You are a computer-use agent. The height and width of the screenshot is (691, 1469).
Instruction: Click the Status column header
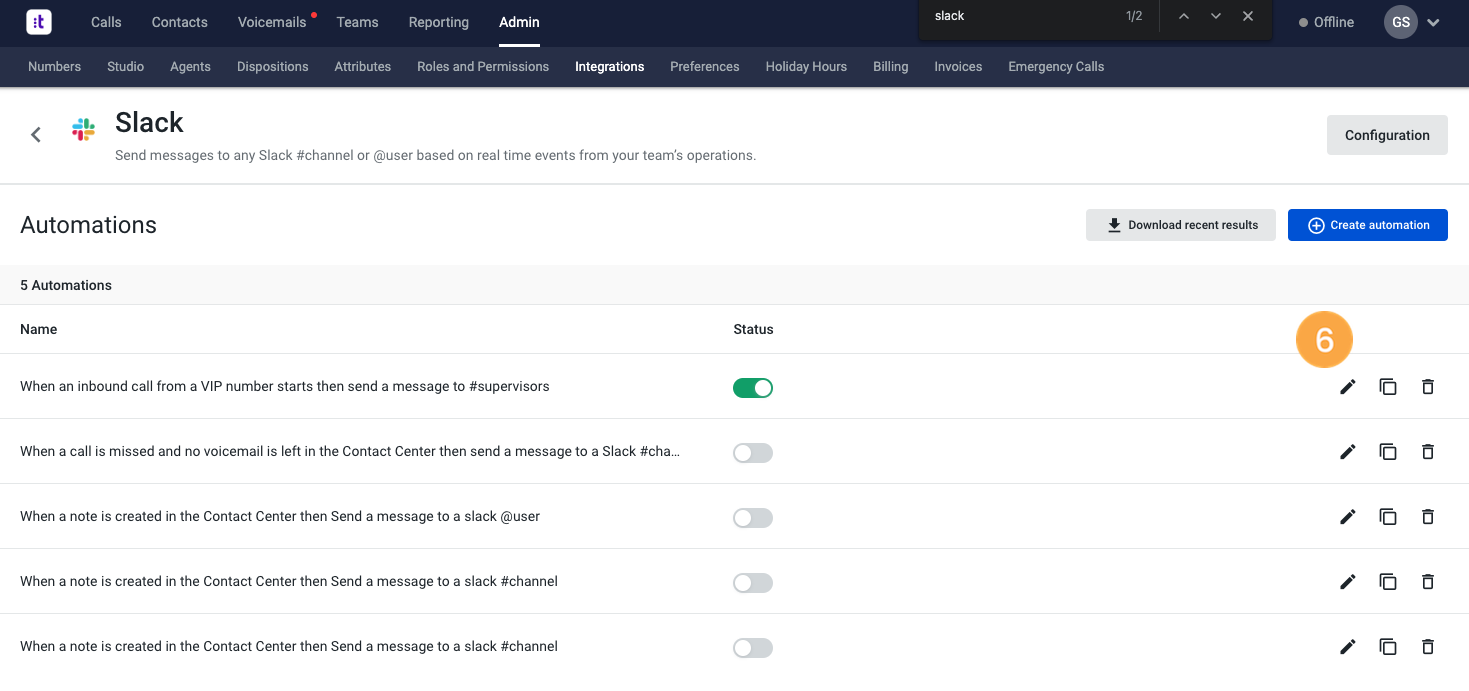click(x=753, y=329)
